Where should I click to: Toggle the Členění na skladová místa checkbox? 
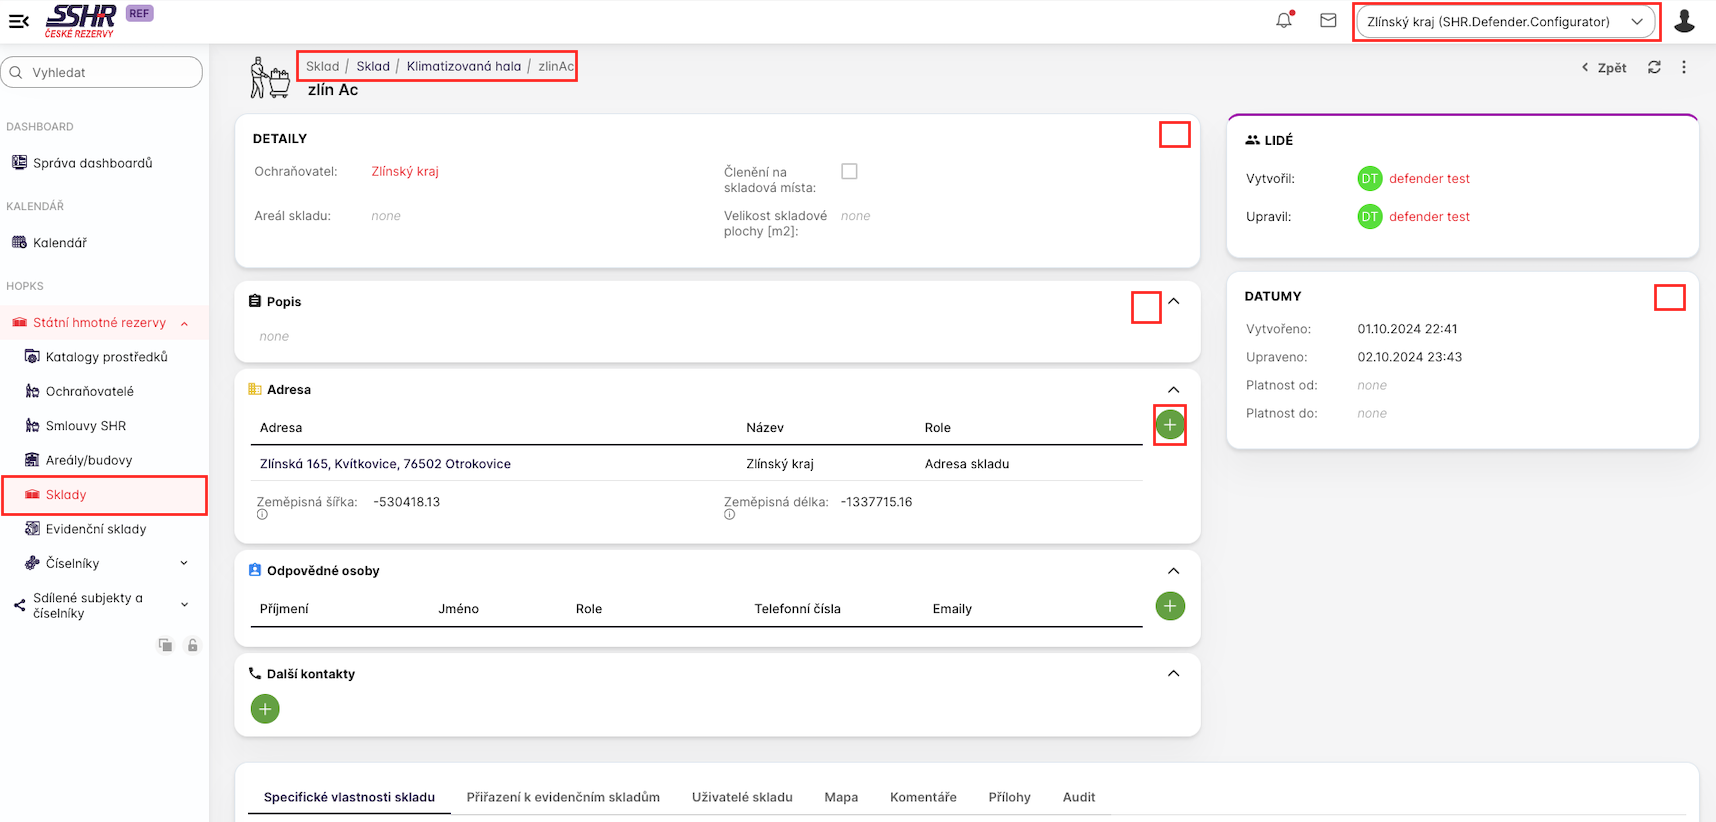[x=849, y=172]
